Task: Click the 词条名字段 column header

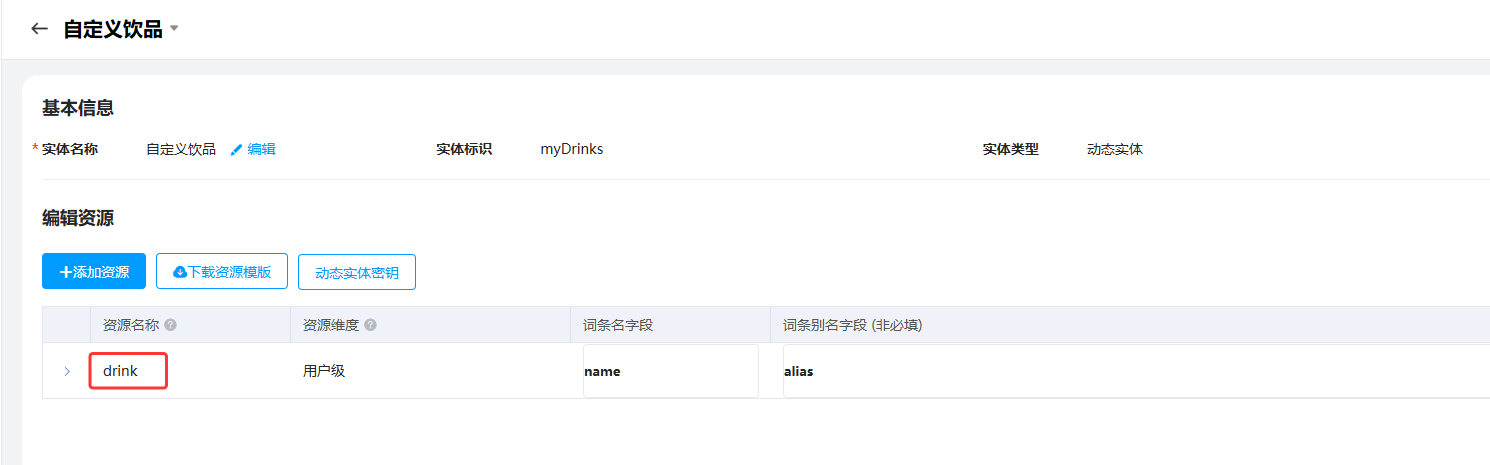Action: pyautogui.click(x=618, y=325)
